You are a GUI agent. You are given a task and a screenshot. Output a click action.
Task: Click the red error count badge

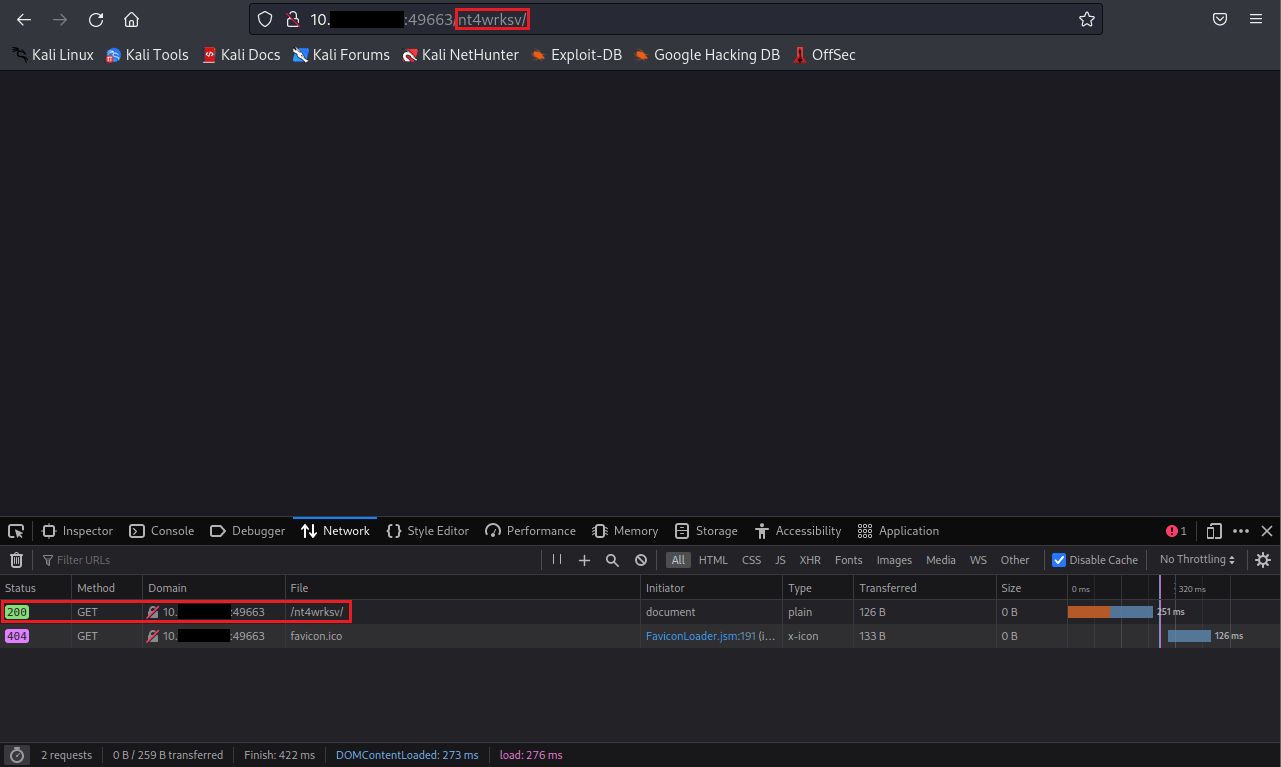(x=1176, y=531)
